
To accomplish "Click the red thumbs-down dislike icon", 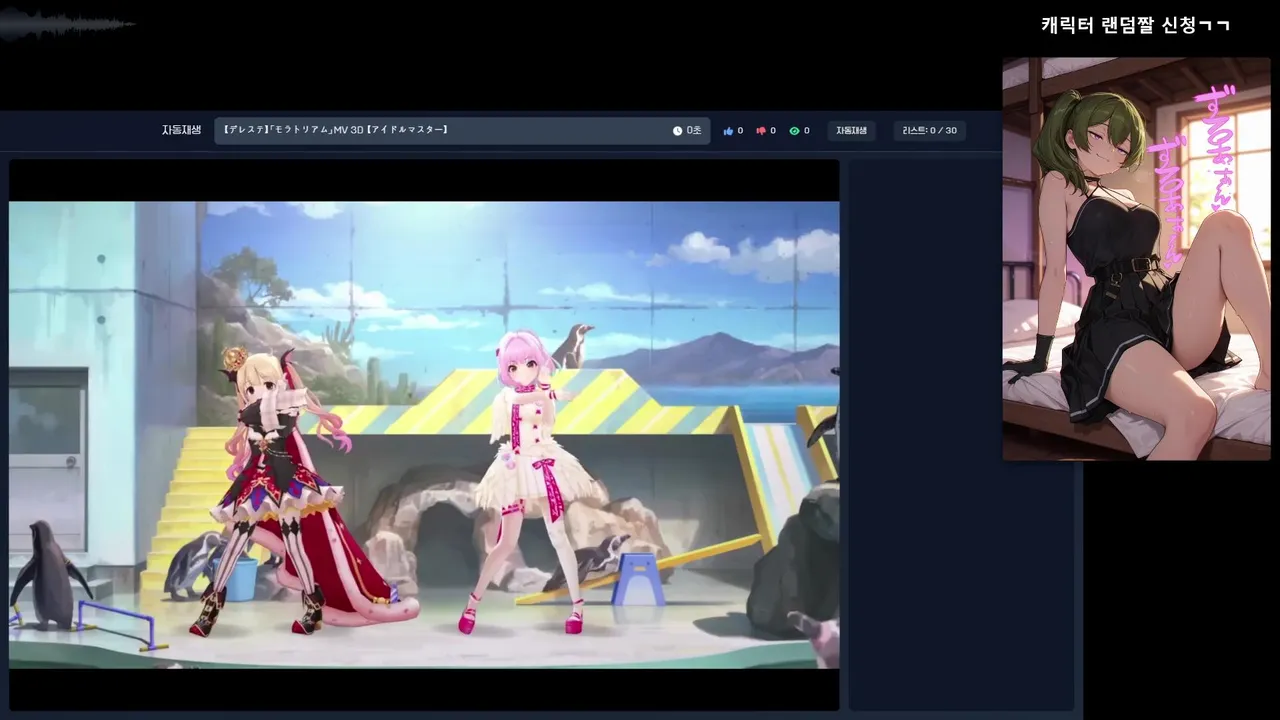I will click(761, 131).
